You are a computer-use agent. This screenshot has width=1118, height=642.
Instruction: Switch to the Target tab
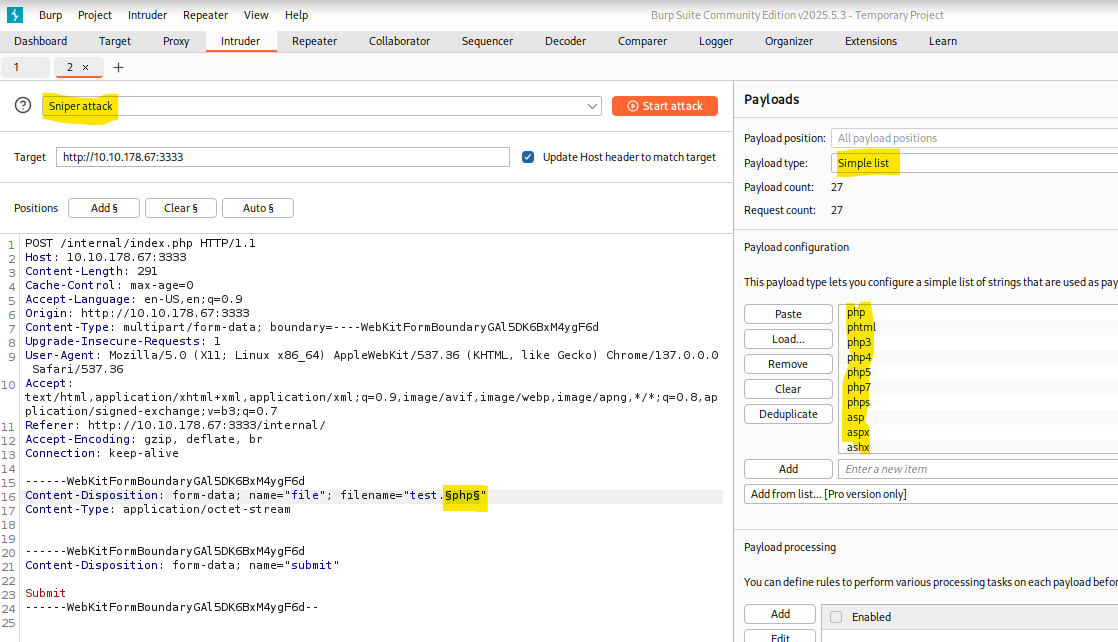(115, 41)
